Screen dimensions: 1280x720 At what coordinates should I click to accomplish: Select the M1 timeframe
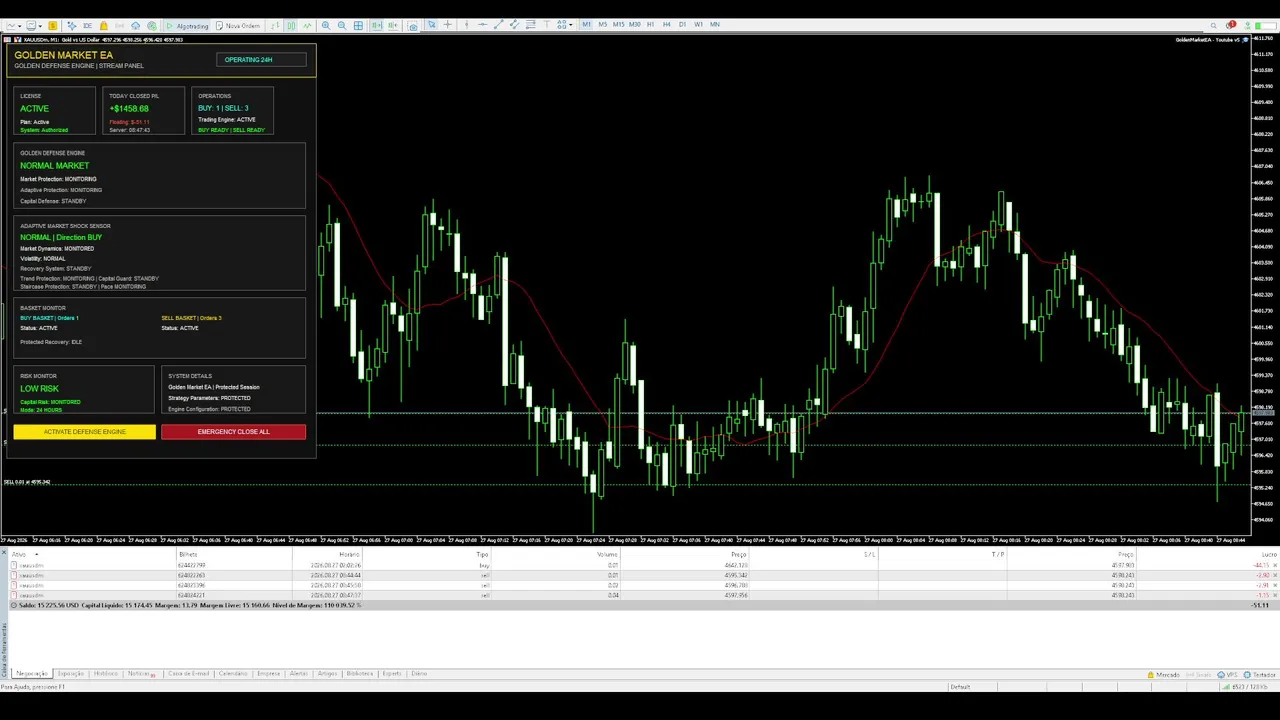[x=587, y=24]
